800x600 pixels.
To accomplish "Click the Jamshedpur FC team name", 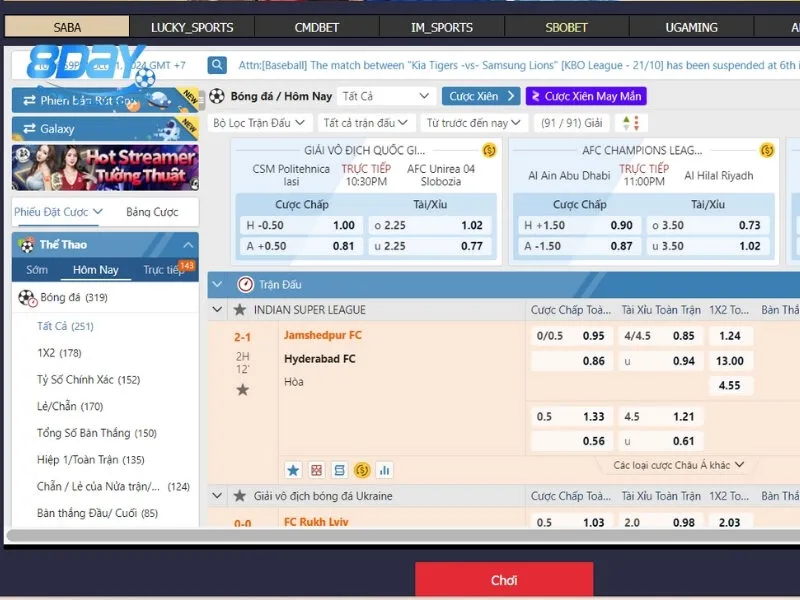I will 322,335.
